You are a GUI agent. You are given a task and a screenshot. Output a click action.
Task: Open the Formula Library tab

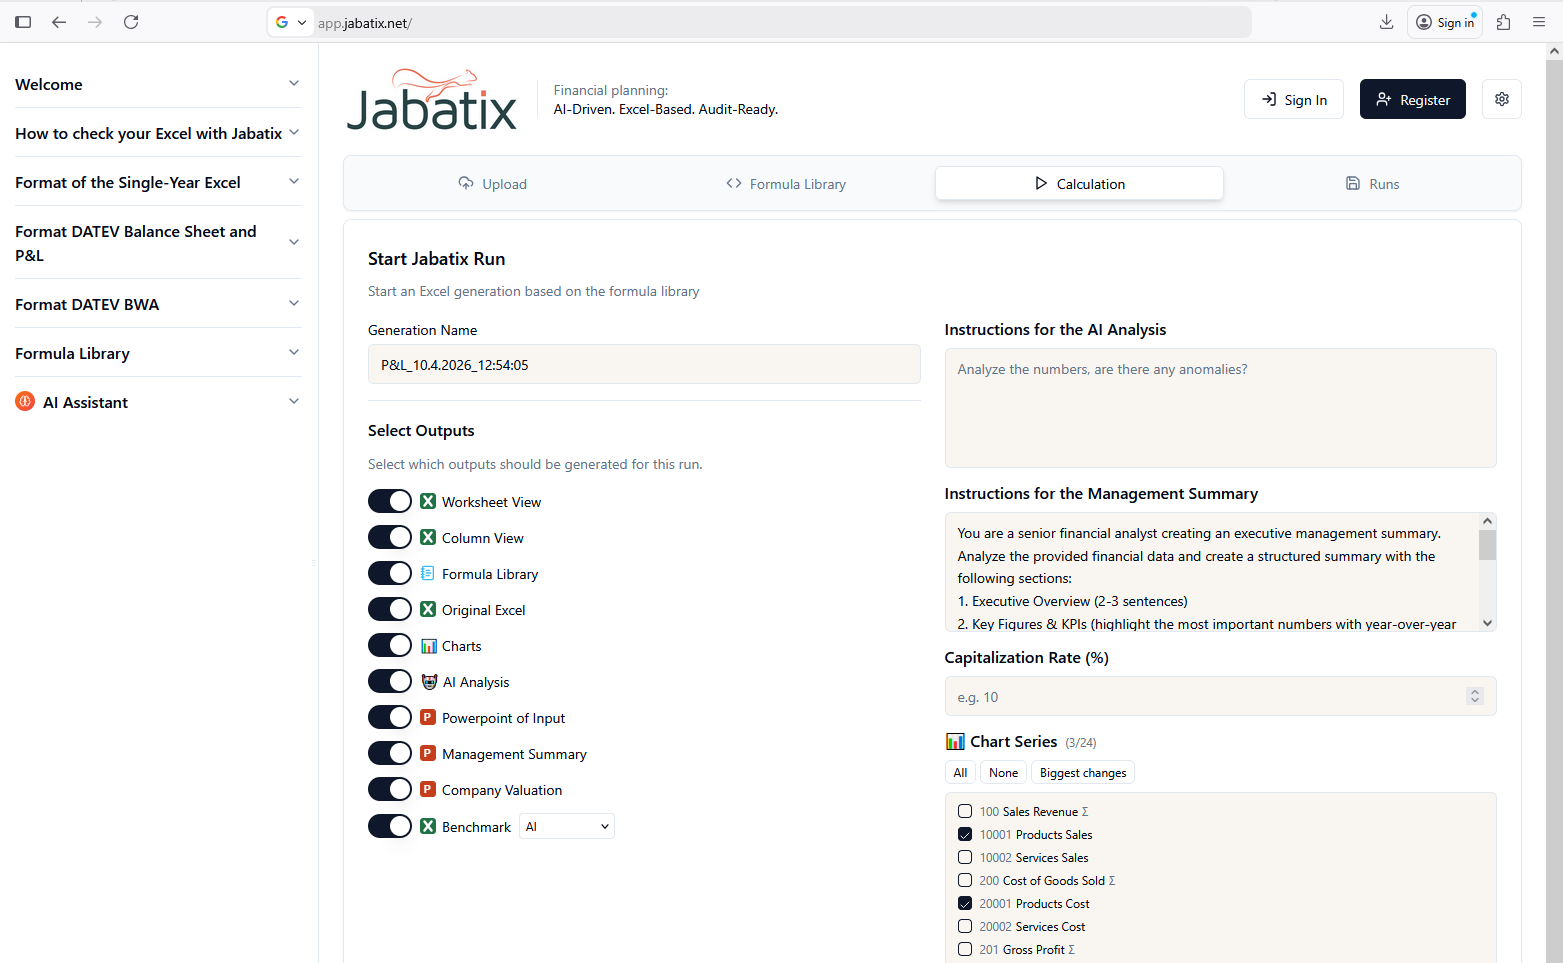(x=786, y=183)
